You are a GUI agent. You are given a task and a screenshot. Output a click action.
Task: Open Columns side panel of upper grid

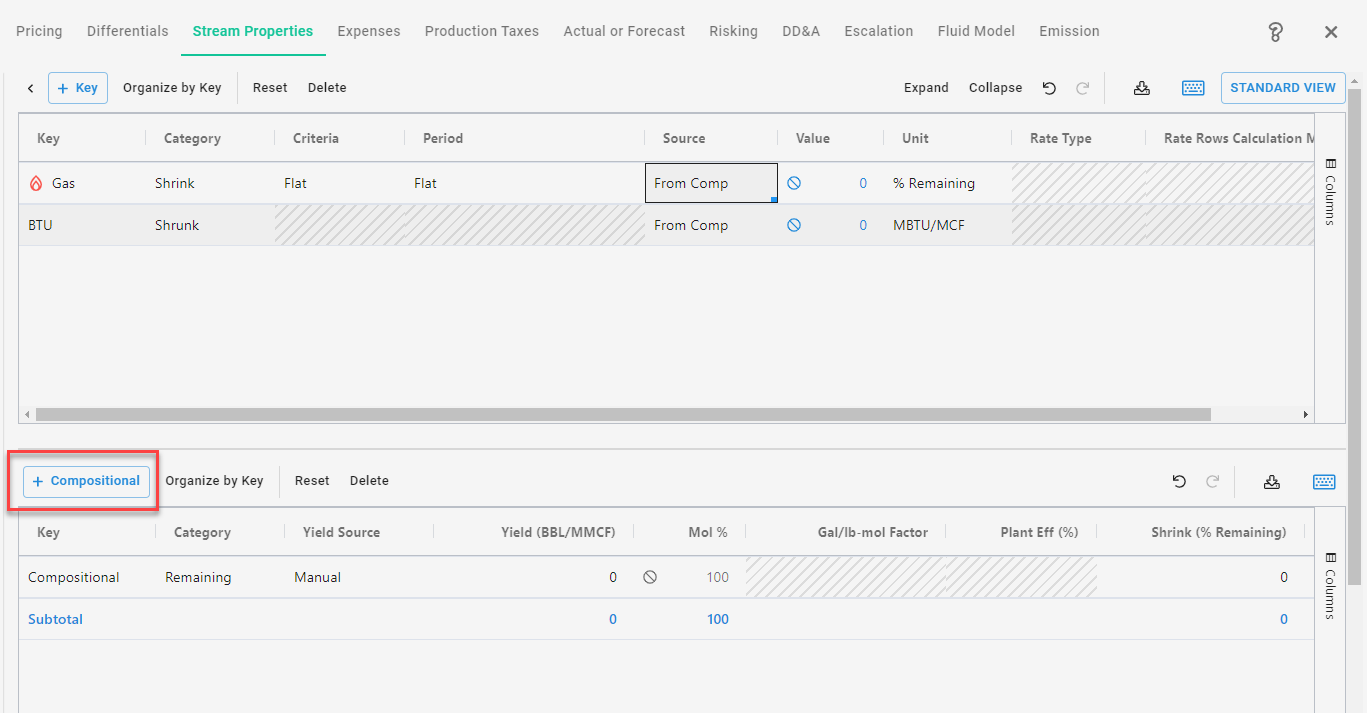coord(1329,191)
